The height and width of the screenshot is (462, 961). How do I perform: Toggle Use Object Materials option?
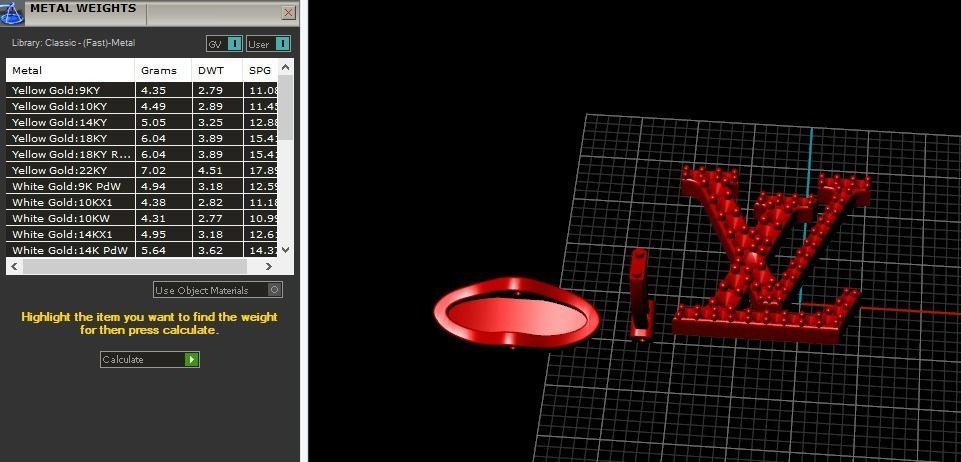tap(218, 290)
